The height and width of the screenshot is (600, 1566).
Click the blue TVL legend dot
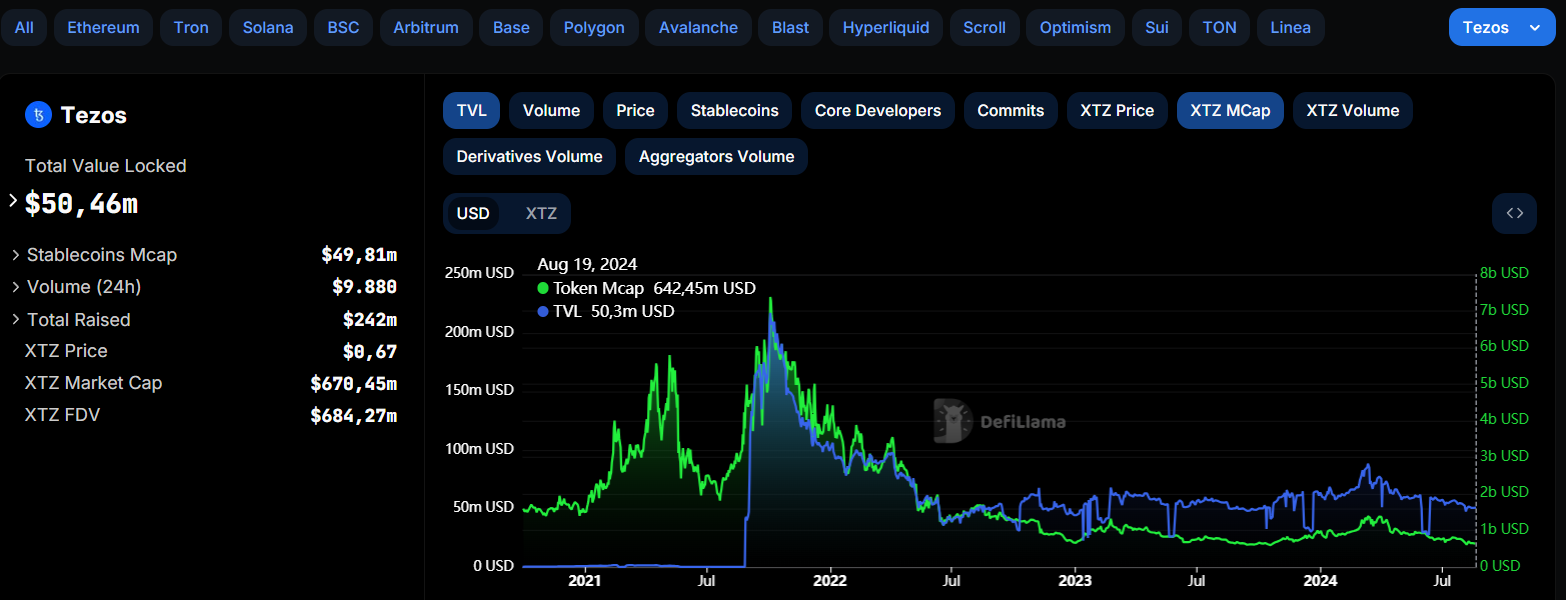(543, 311)
